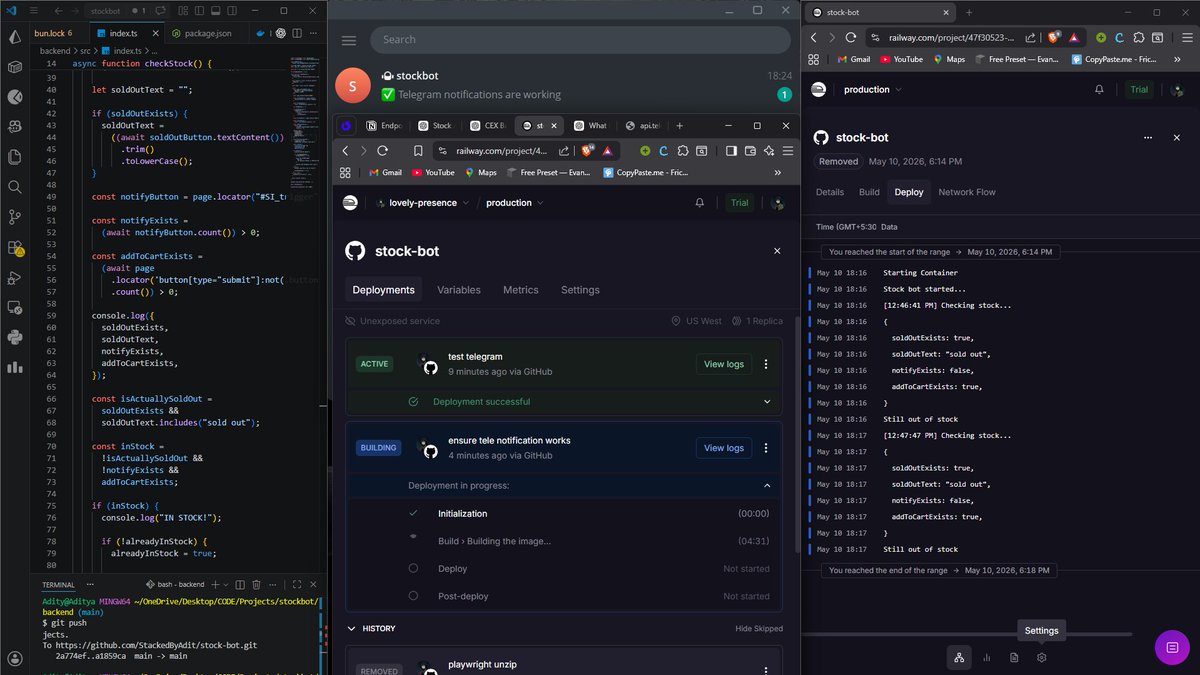Open VS Code Search magnifier in activity bar
Image resolution: width=1200 pixels, height=675 pixels.
click(15, 186)
